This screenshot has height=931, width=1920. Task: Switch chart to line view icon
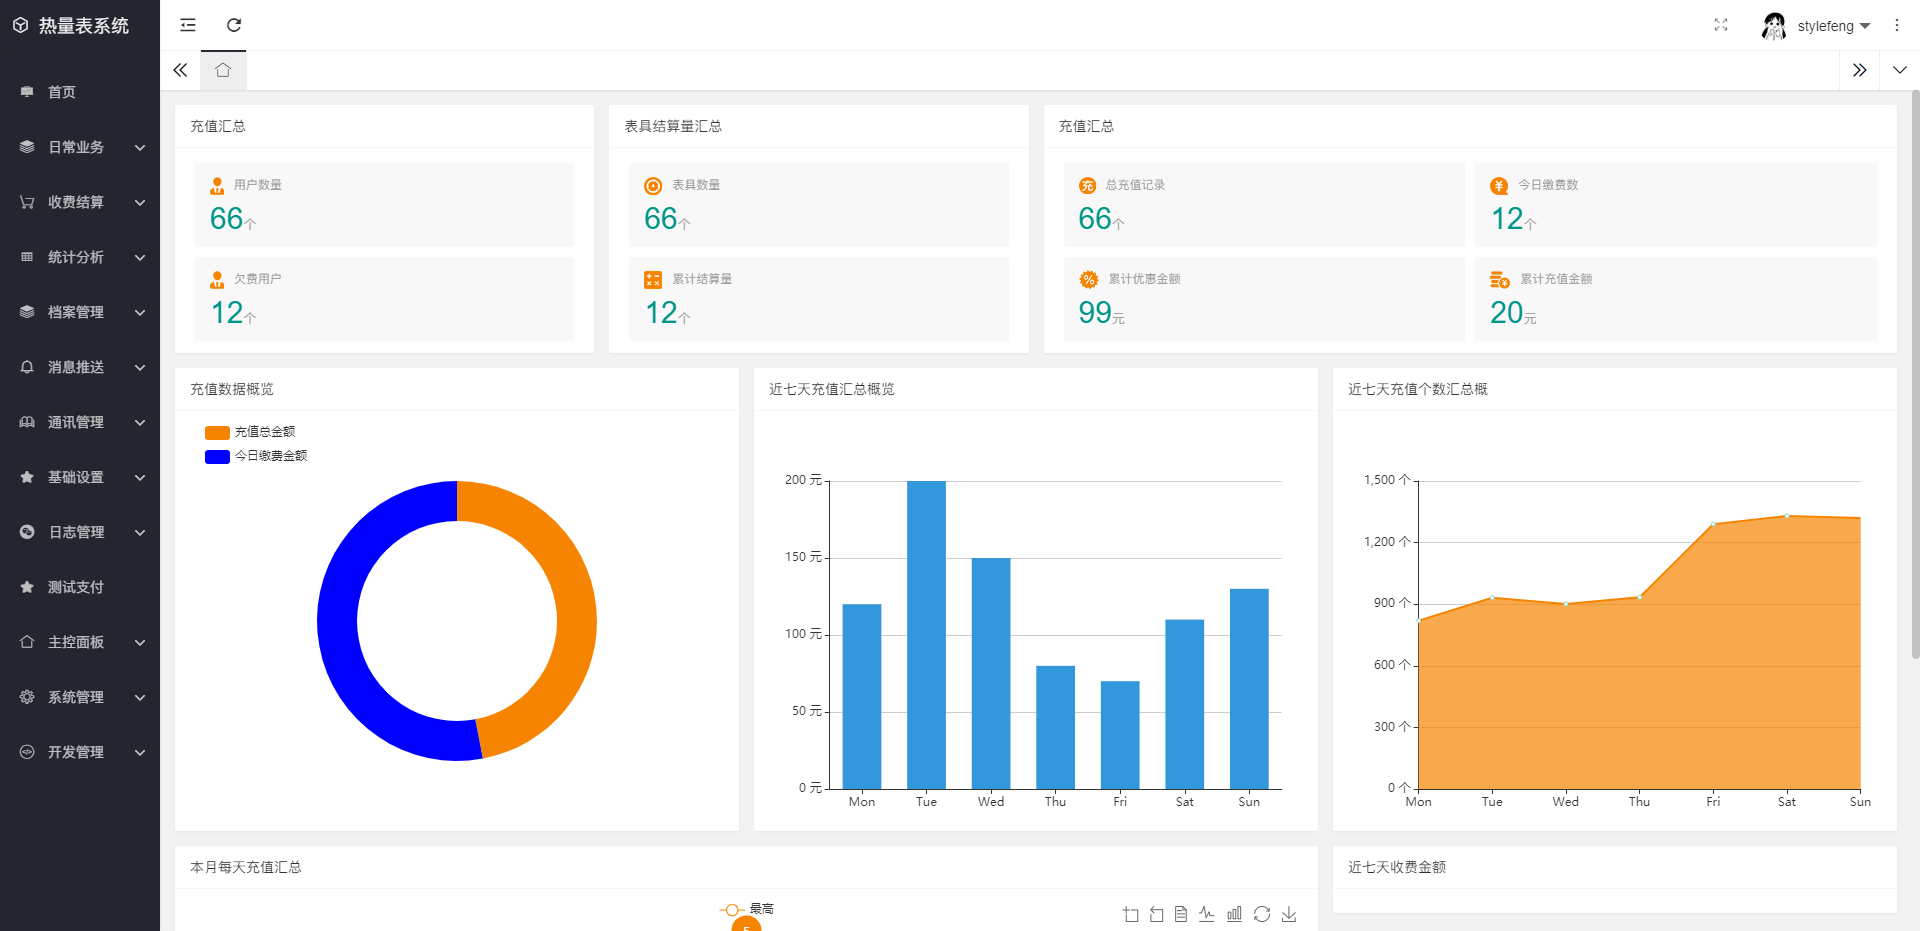[x=1207, y=914]
